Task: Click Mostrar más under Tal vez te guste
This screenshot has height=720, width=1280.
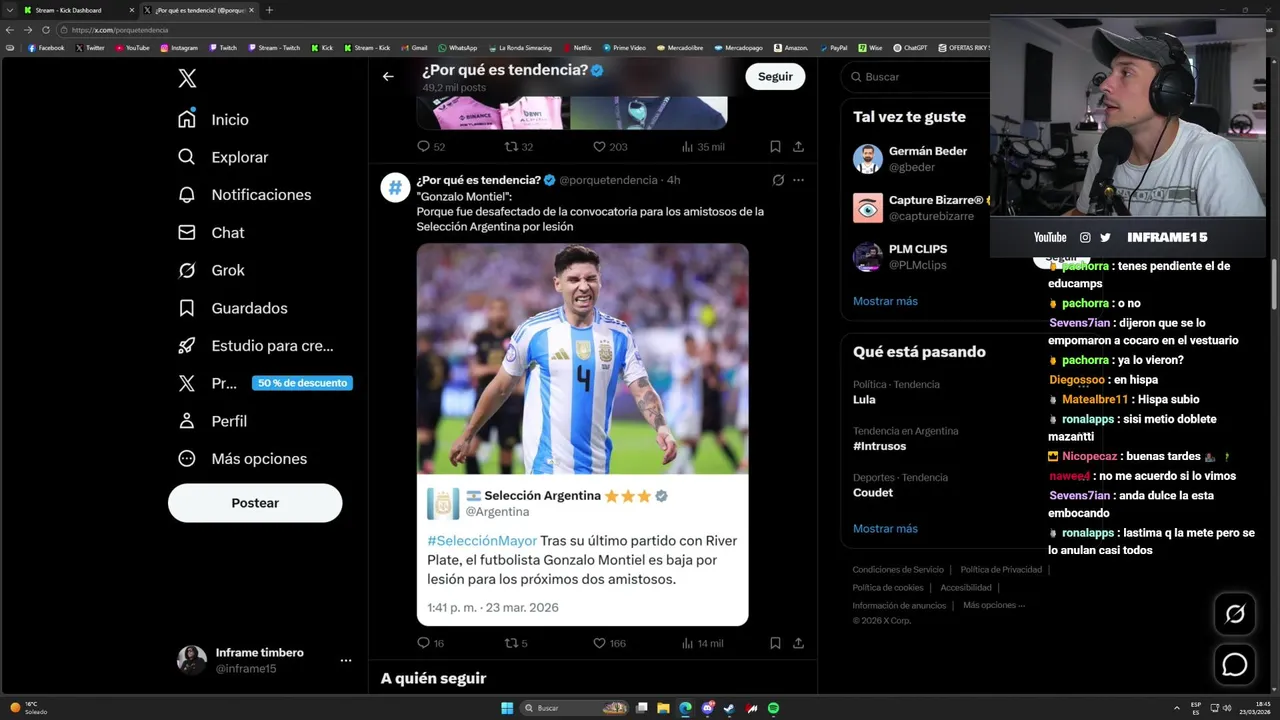Action: (x=885, y=301)
